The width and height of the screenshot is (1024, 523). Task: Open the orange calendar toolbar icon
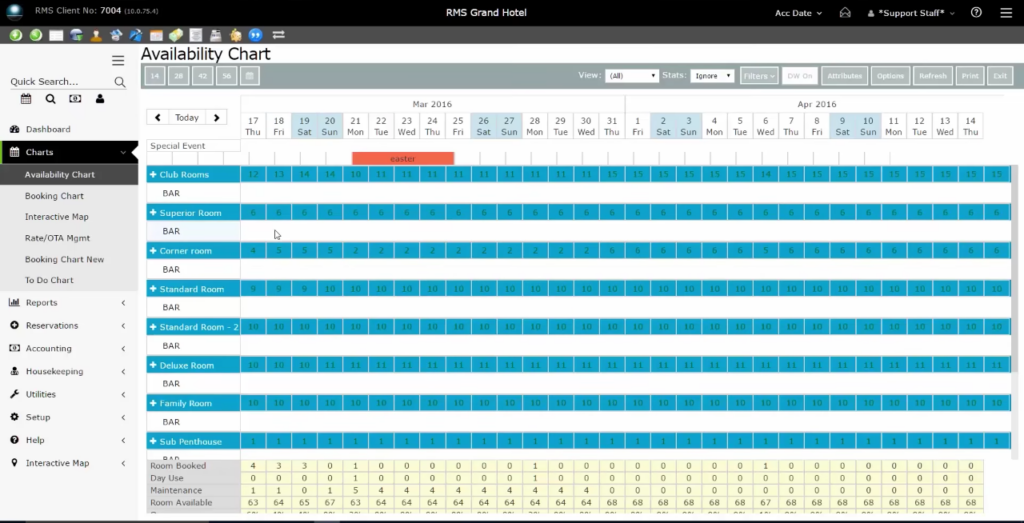156,35
